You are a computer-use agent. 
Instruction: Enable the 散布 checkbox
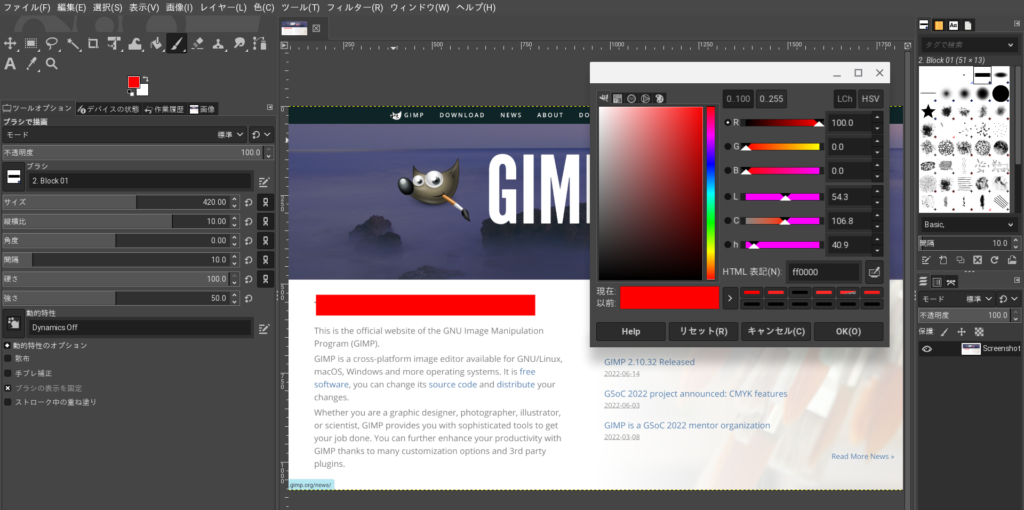click(8, 359)
